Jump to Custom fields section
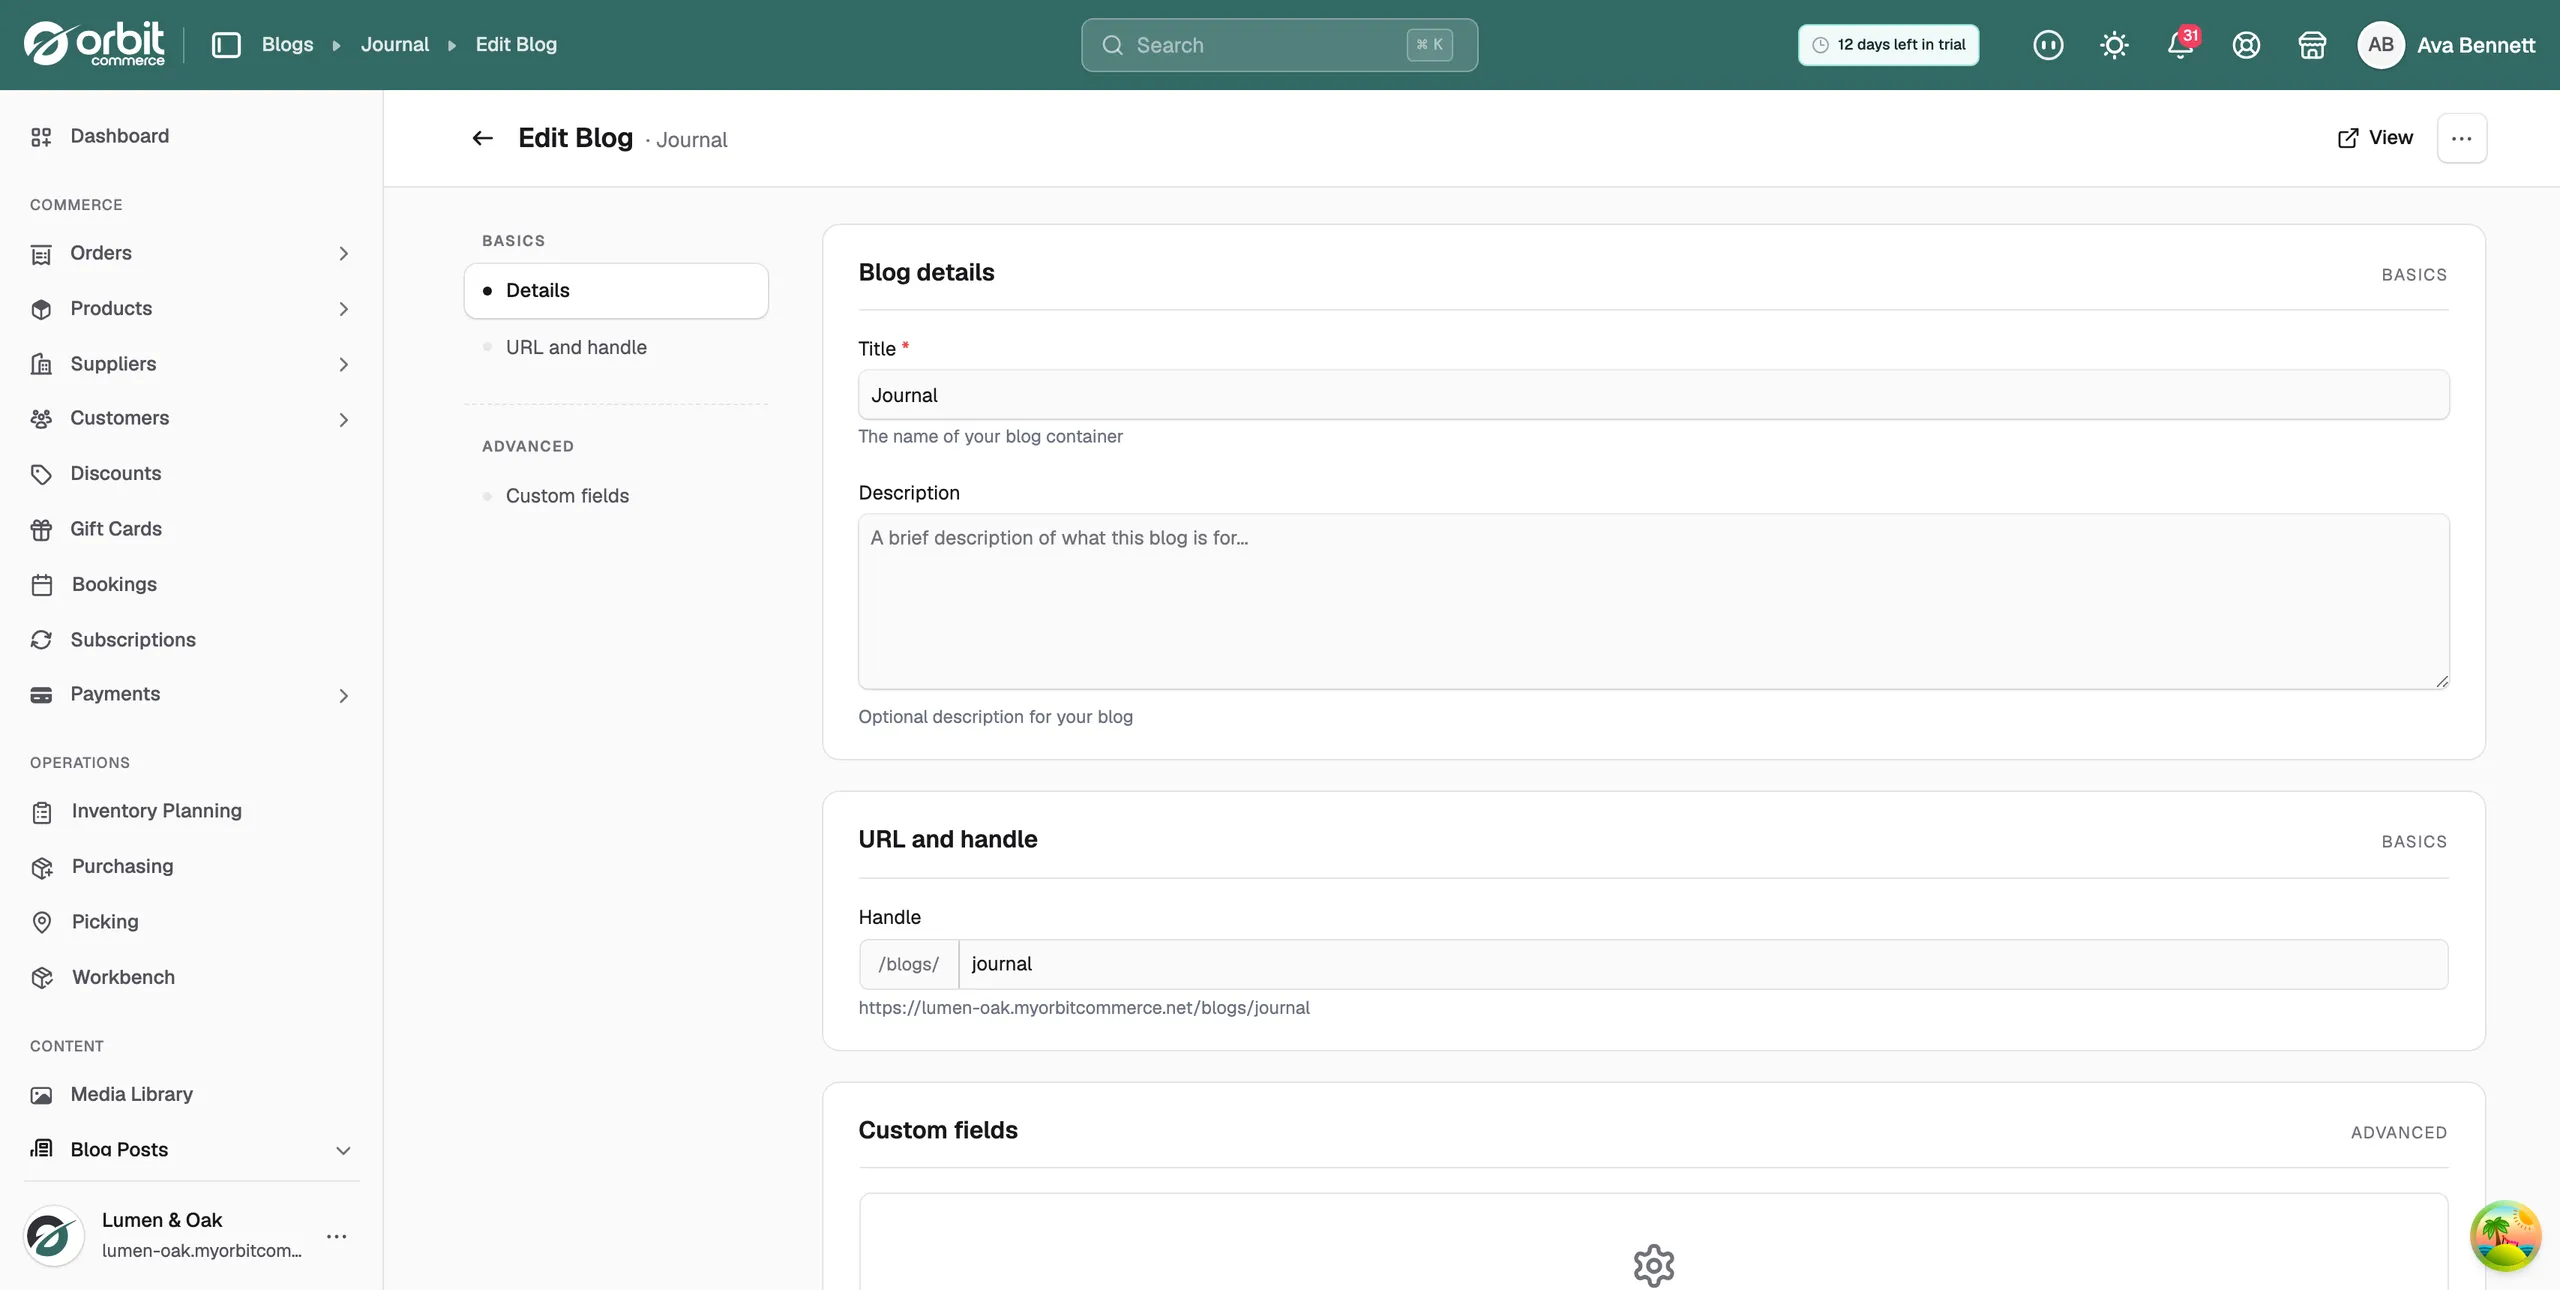This screenshot has width=2560, height=1290. 567,496
